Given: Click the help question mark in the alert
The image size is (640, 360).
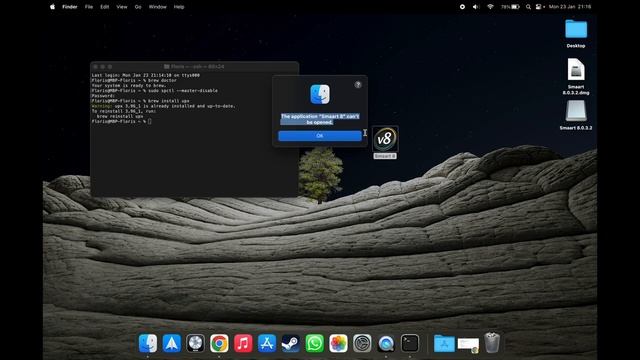Looking at the screenshot, I should click(358, 85).
